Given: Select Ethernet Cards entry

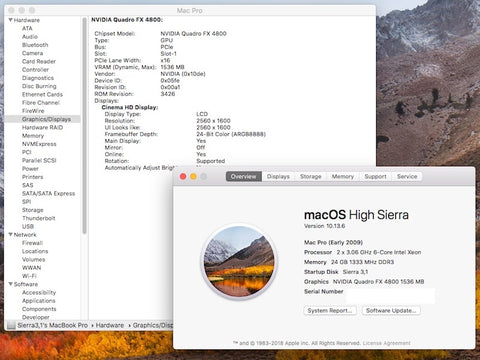Looking at the screenshot, I should click(x=42, y=94).
